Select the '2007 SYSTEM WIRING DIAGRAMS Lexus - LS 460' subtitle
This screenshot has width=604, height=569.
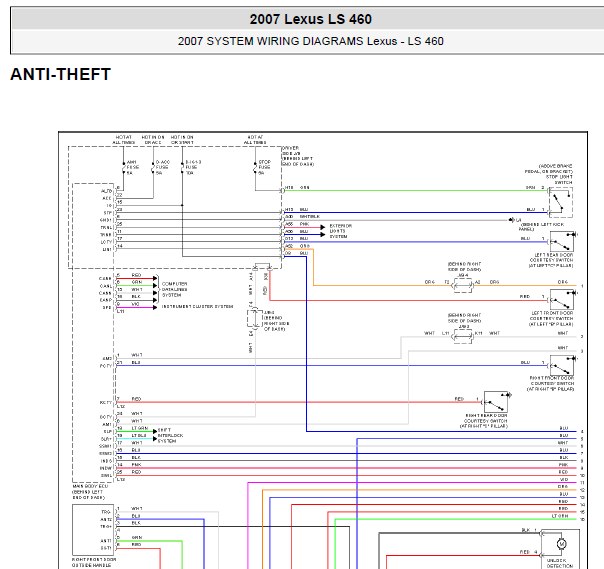coord(310,41)
